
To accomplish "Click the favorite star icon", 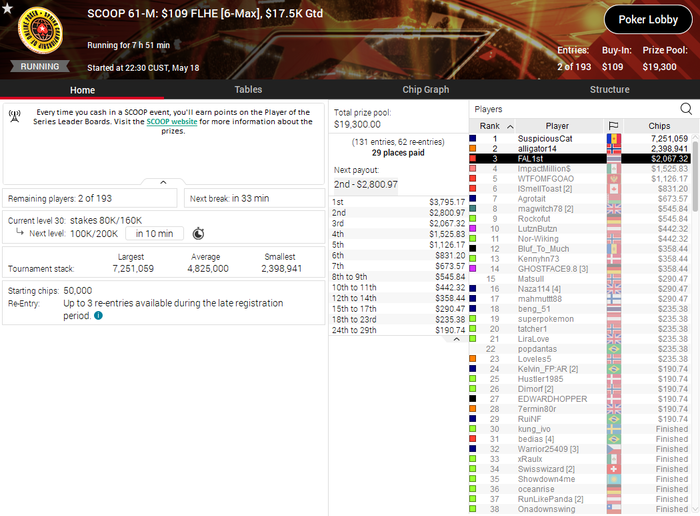I will point(7,8).
